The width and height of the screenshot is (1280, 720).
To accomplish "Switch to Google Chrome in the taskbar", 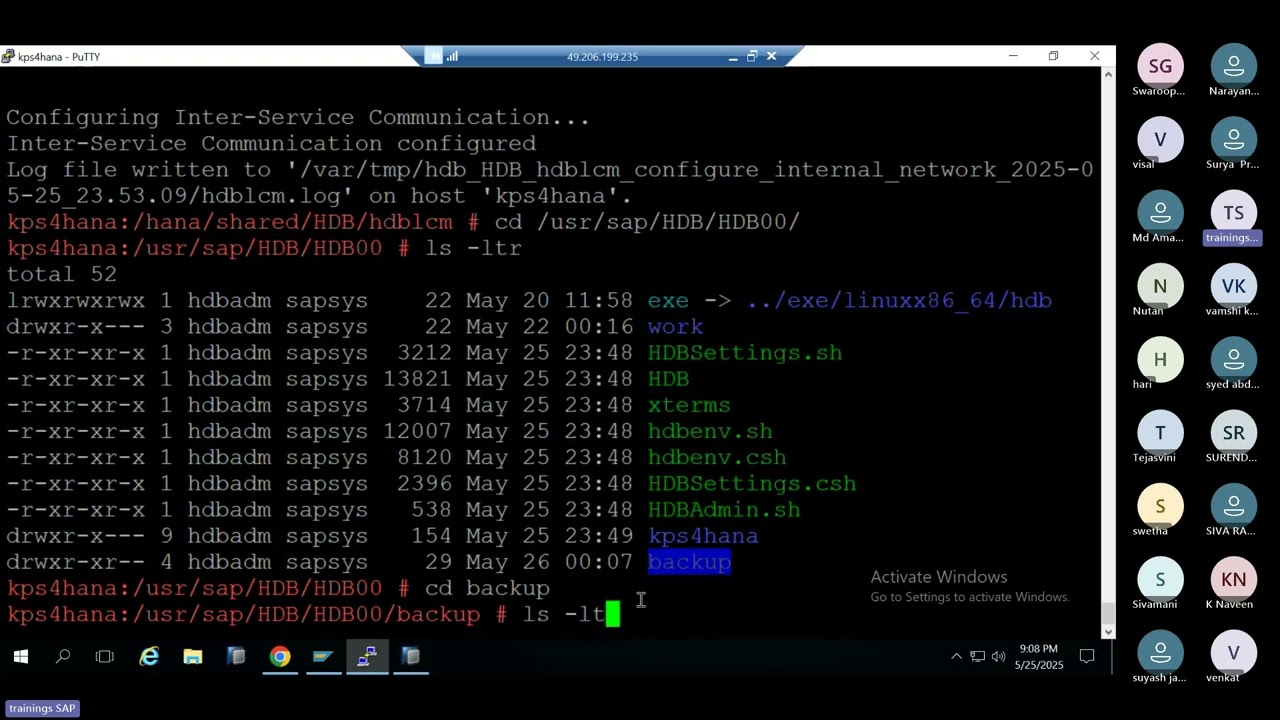I will point(280,657).
